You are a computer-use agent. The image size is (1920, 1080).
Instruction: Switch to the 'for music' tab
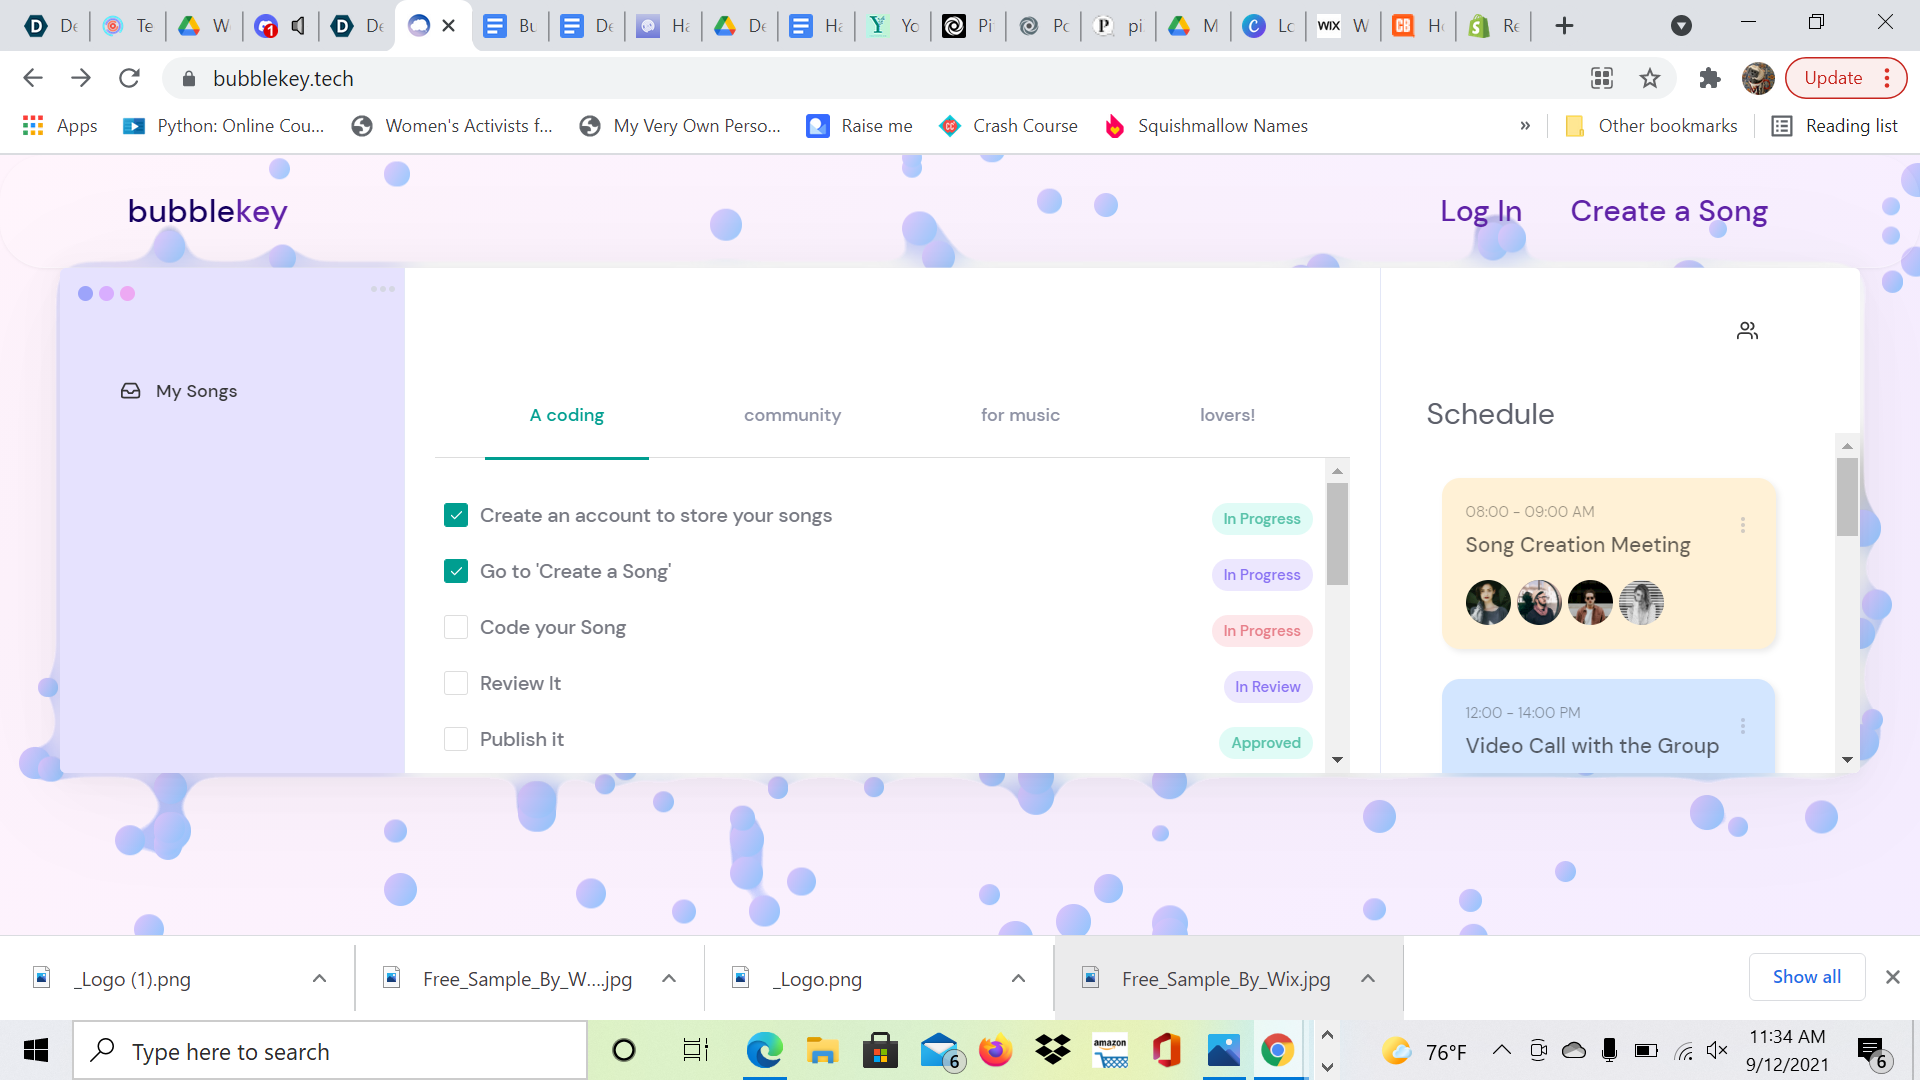[1020, 415]
